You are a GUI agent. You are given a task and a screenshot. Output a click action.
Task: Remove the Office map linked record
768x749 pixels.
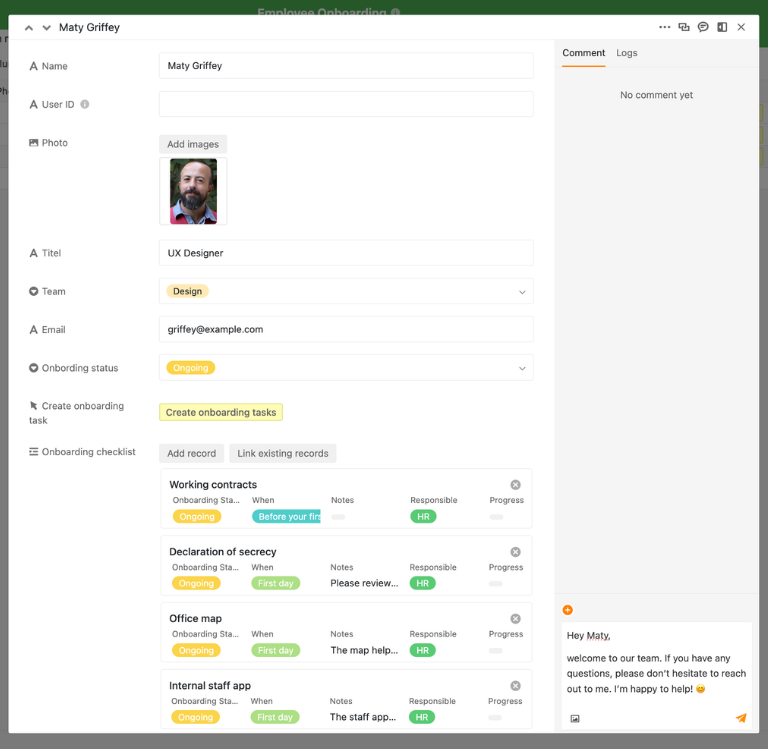[x=515, y=619]
